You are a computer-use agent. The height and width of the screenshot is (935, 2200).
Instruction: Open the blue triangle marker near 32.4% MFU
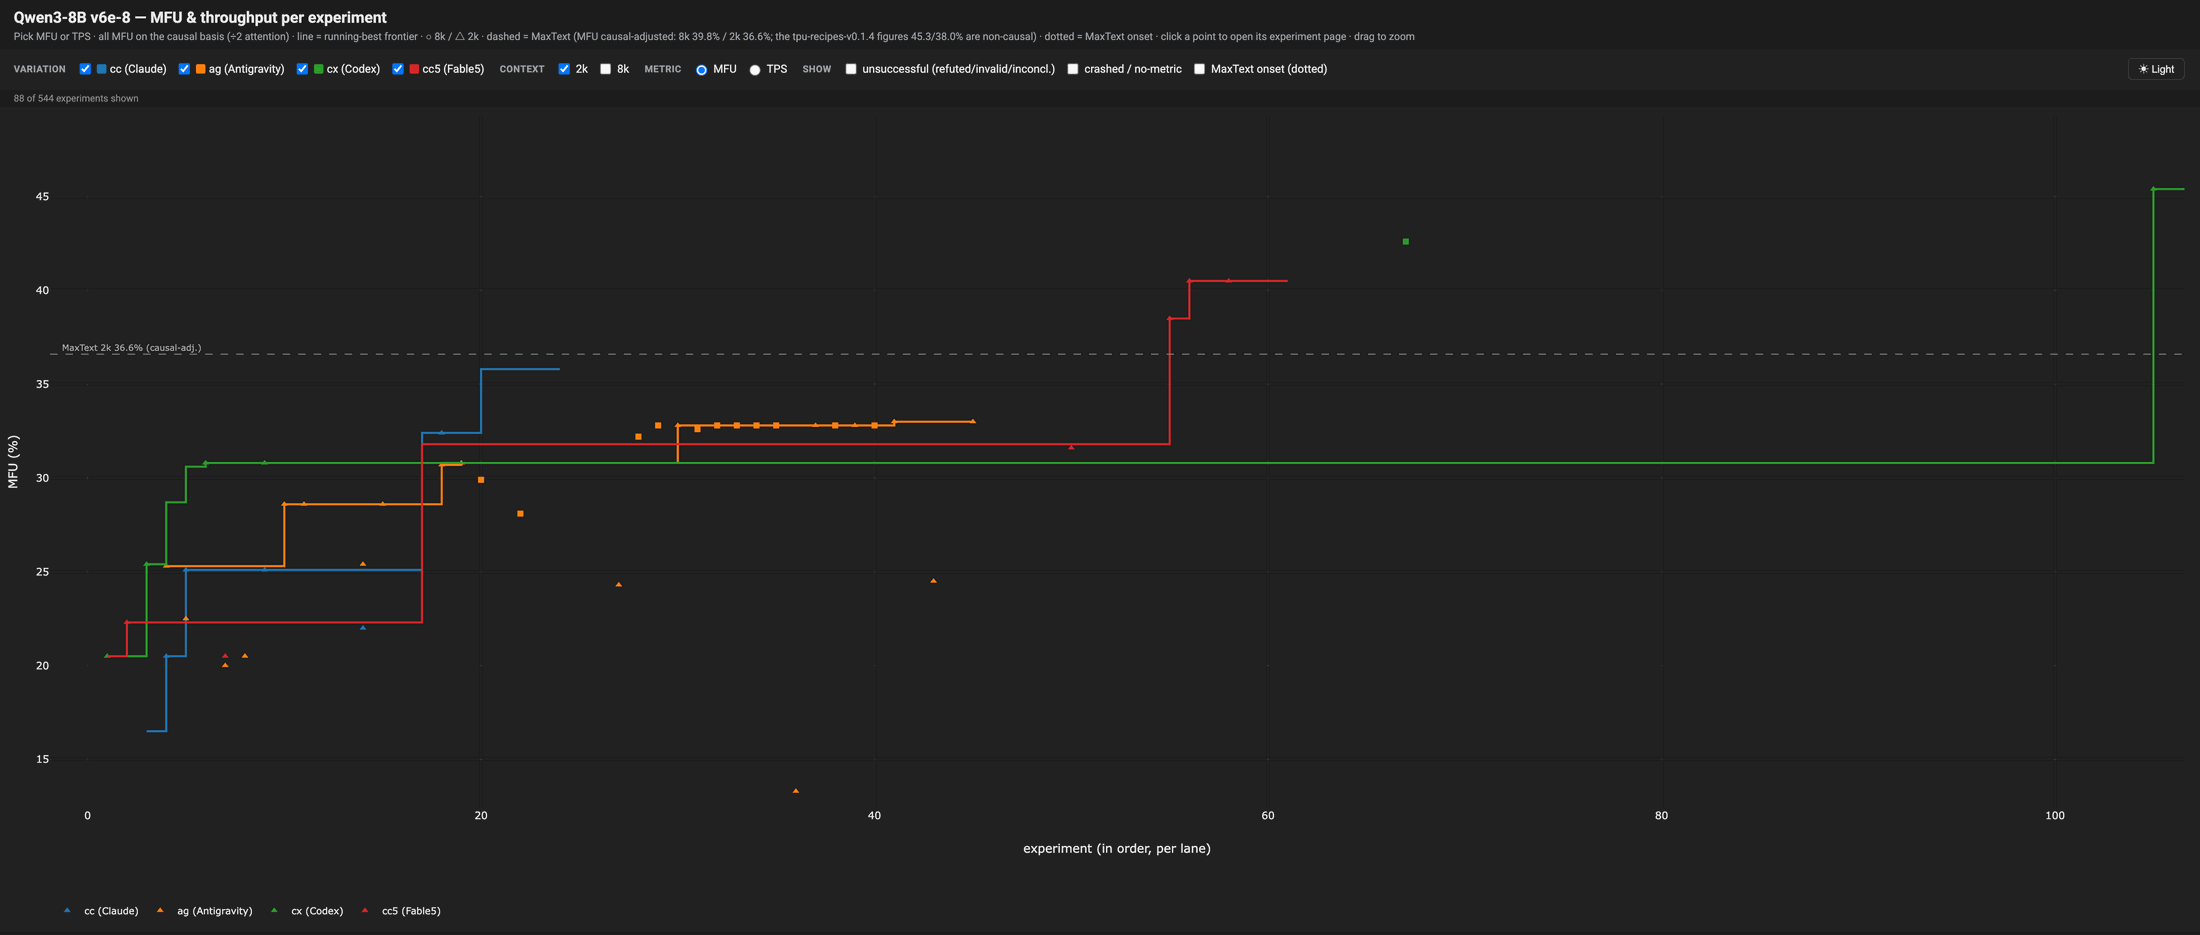tap(442, 433)
